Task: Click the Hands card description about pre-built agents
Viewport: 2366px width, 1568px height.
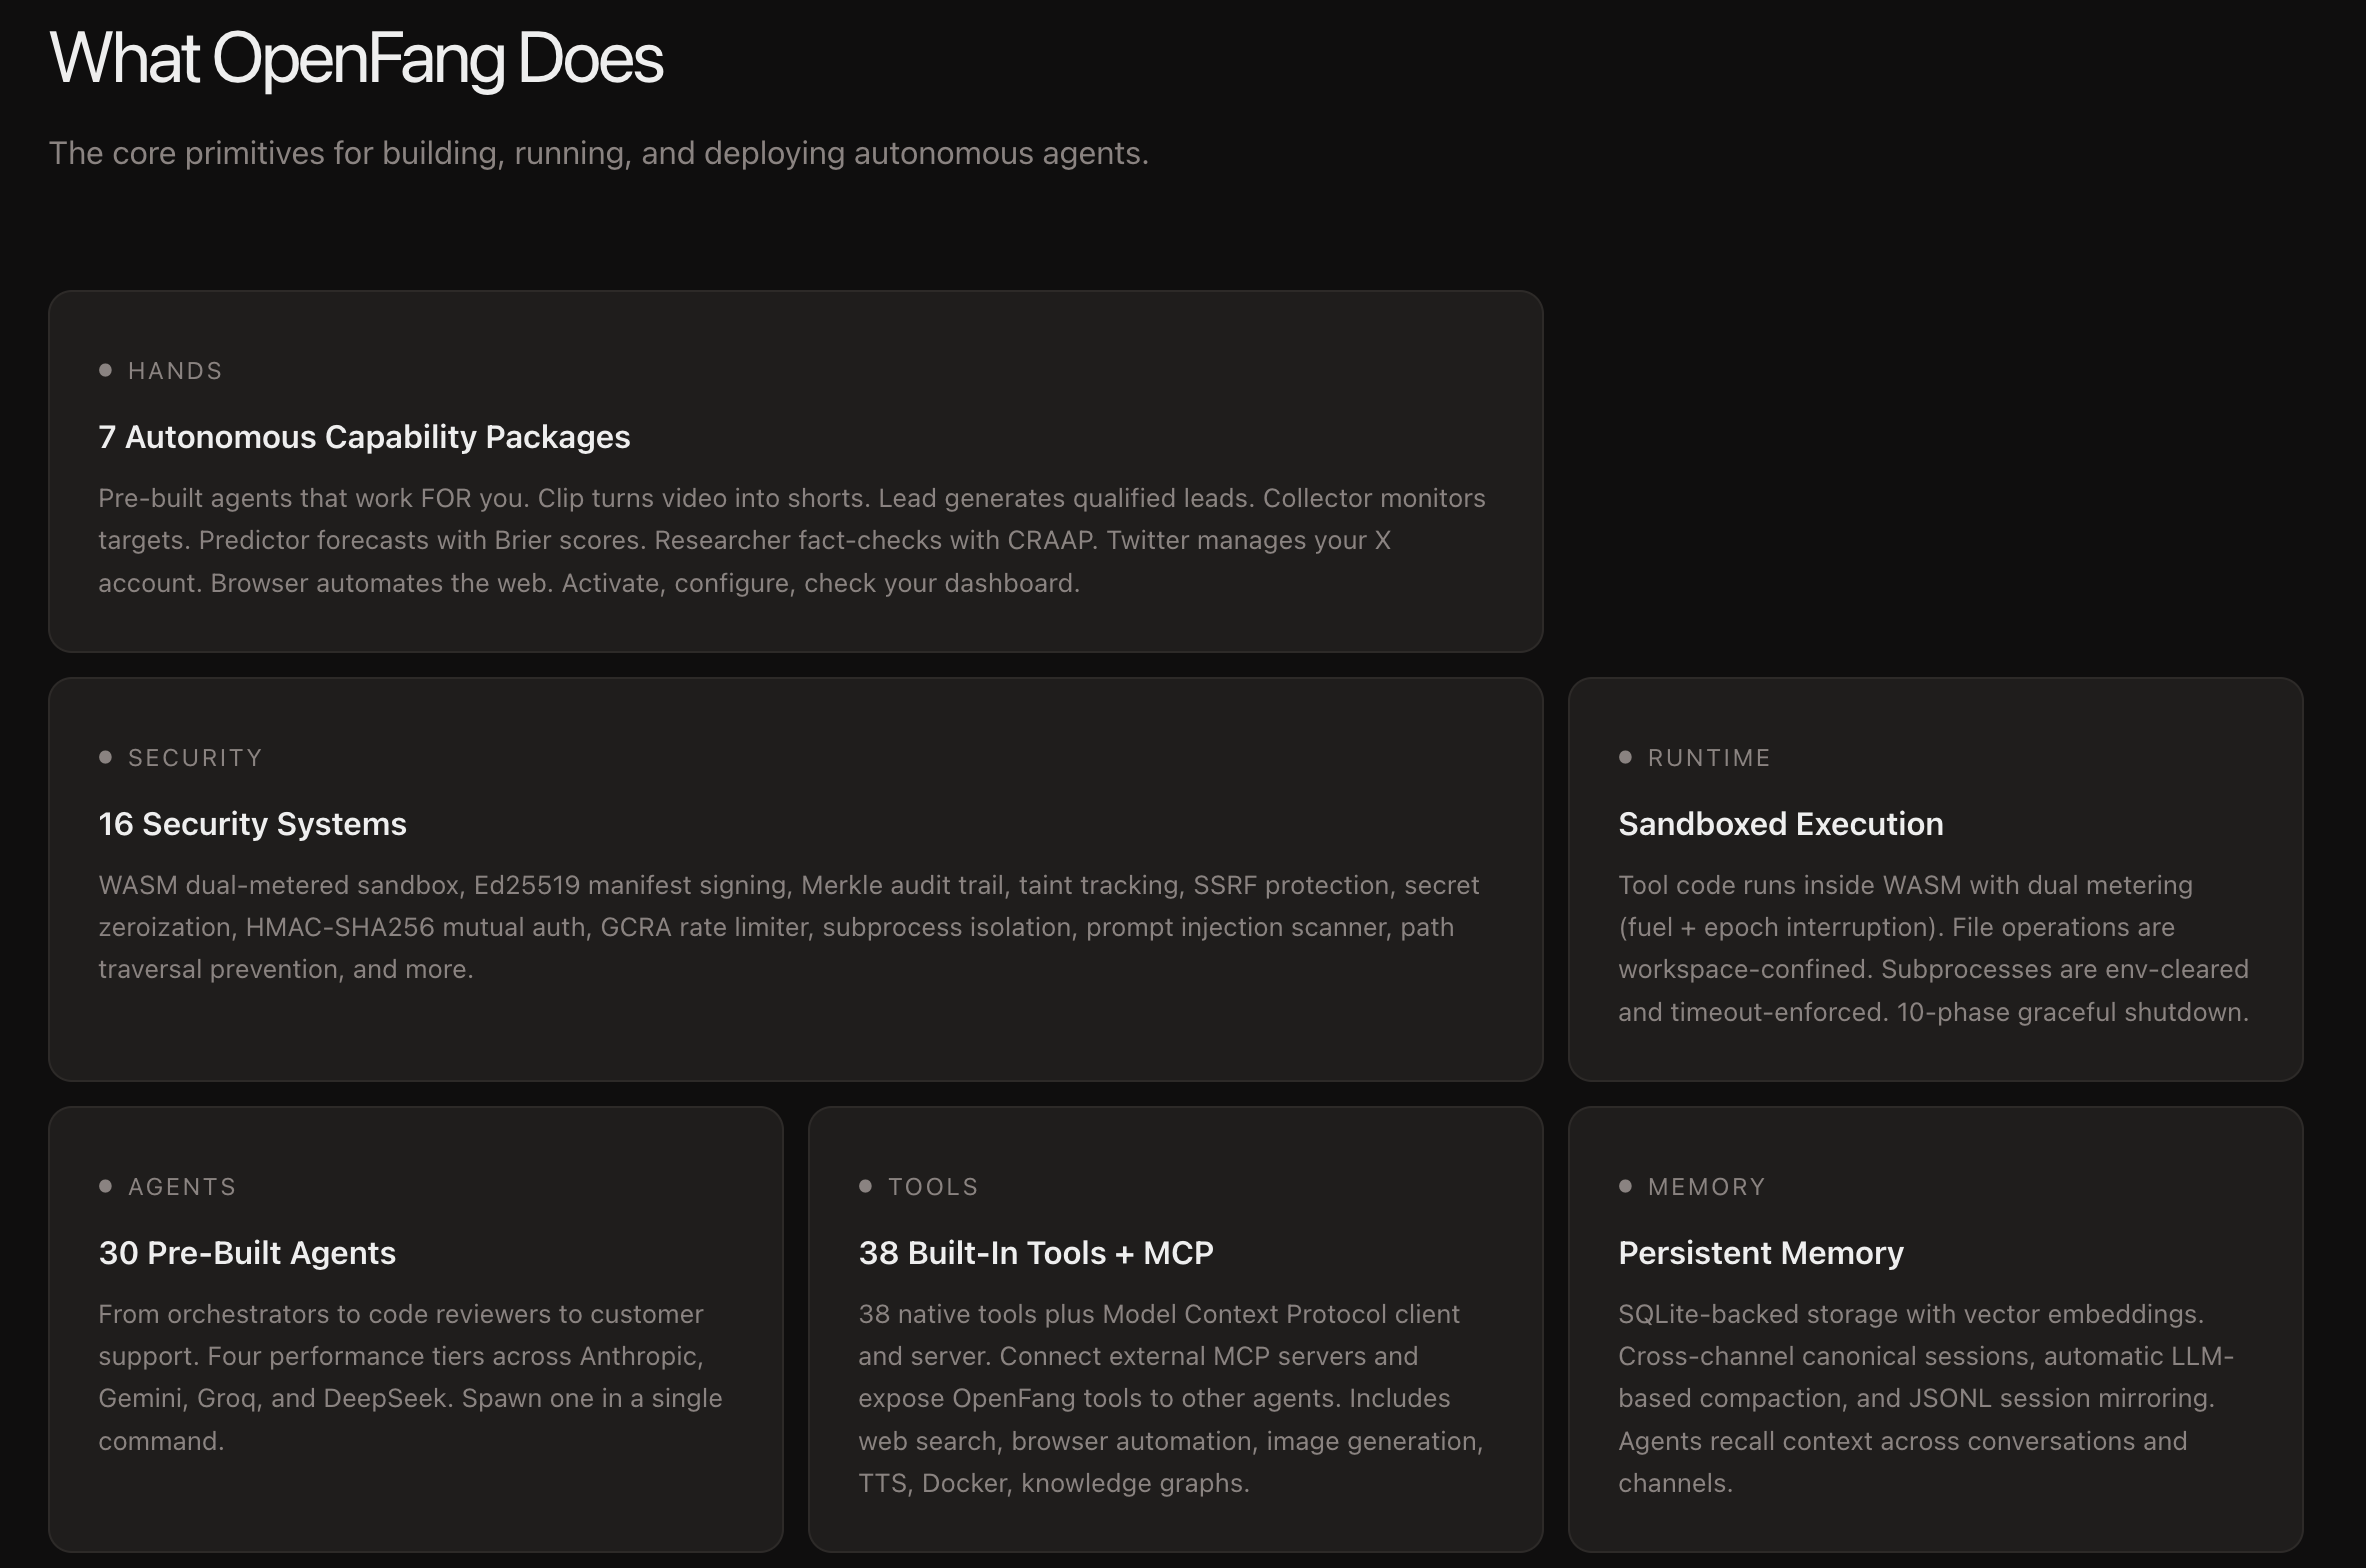Action: pos(790,540)
